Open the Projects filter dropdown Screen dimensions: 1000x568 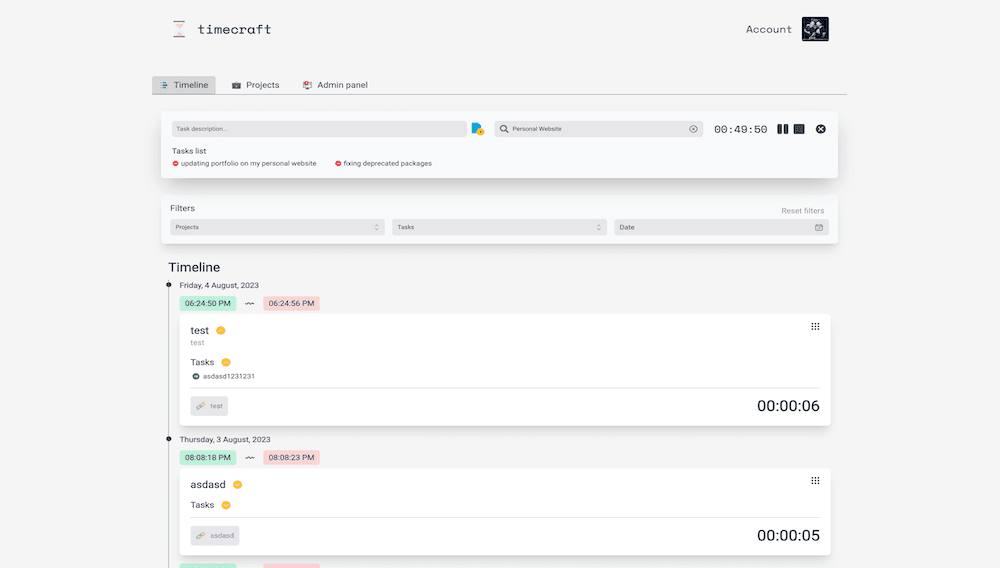[277, 227]
